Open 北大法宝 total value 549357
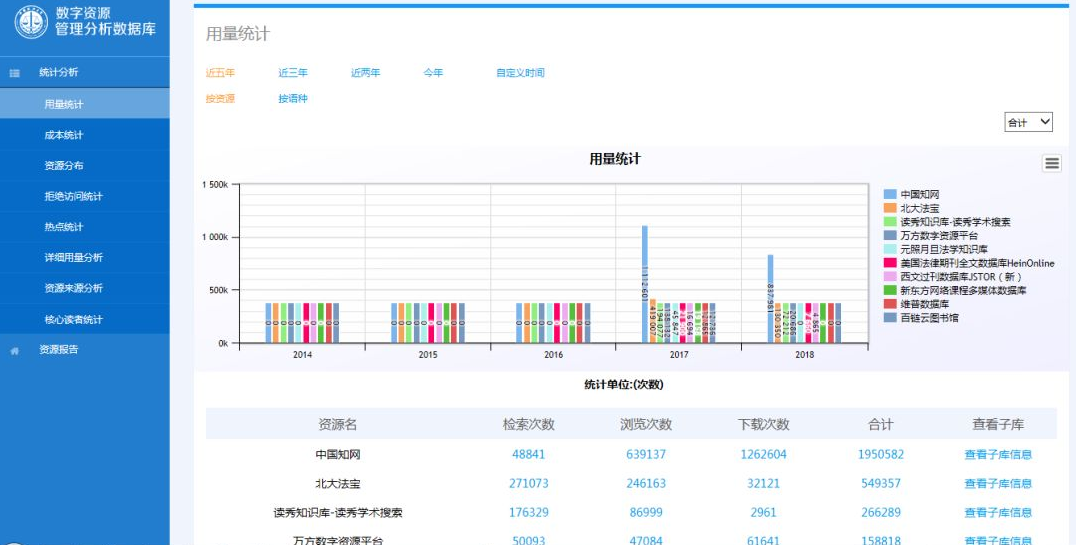The width and height of the screenshot is (1076, 545). (881, 483)
